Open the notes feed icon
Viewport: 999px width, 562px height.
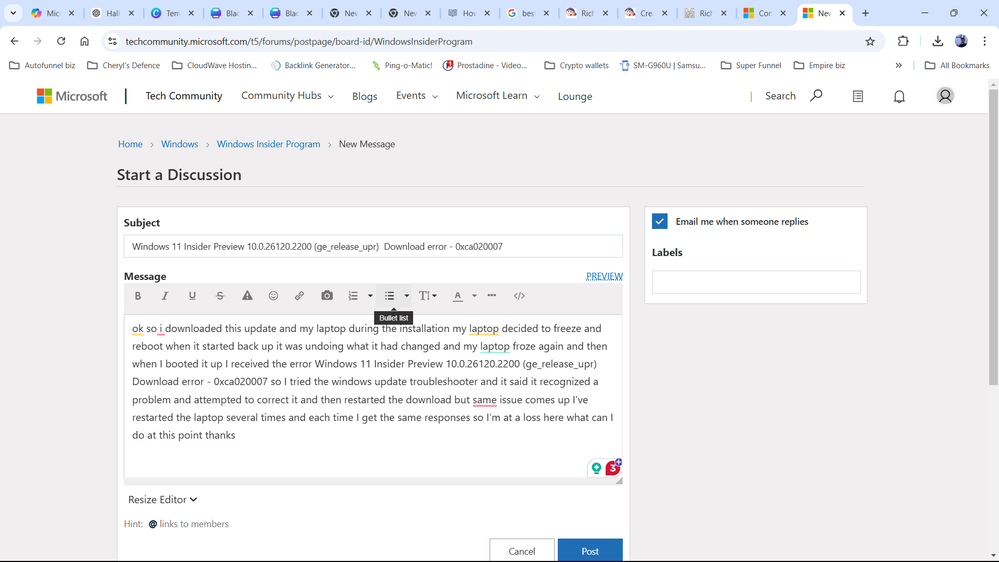pyautogui.click(x=858, y=96)
